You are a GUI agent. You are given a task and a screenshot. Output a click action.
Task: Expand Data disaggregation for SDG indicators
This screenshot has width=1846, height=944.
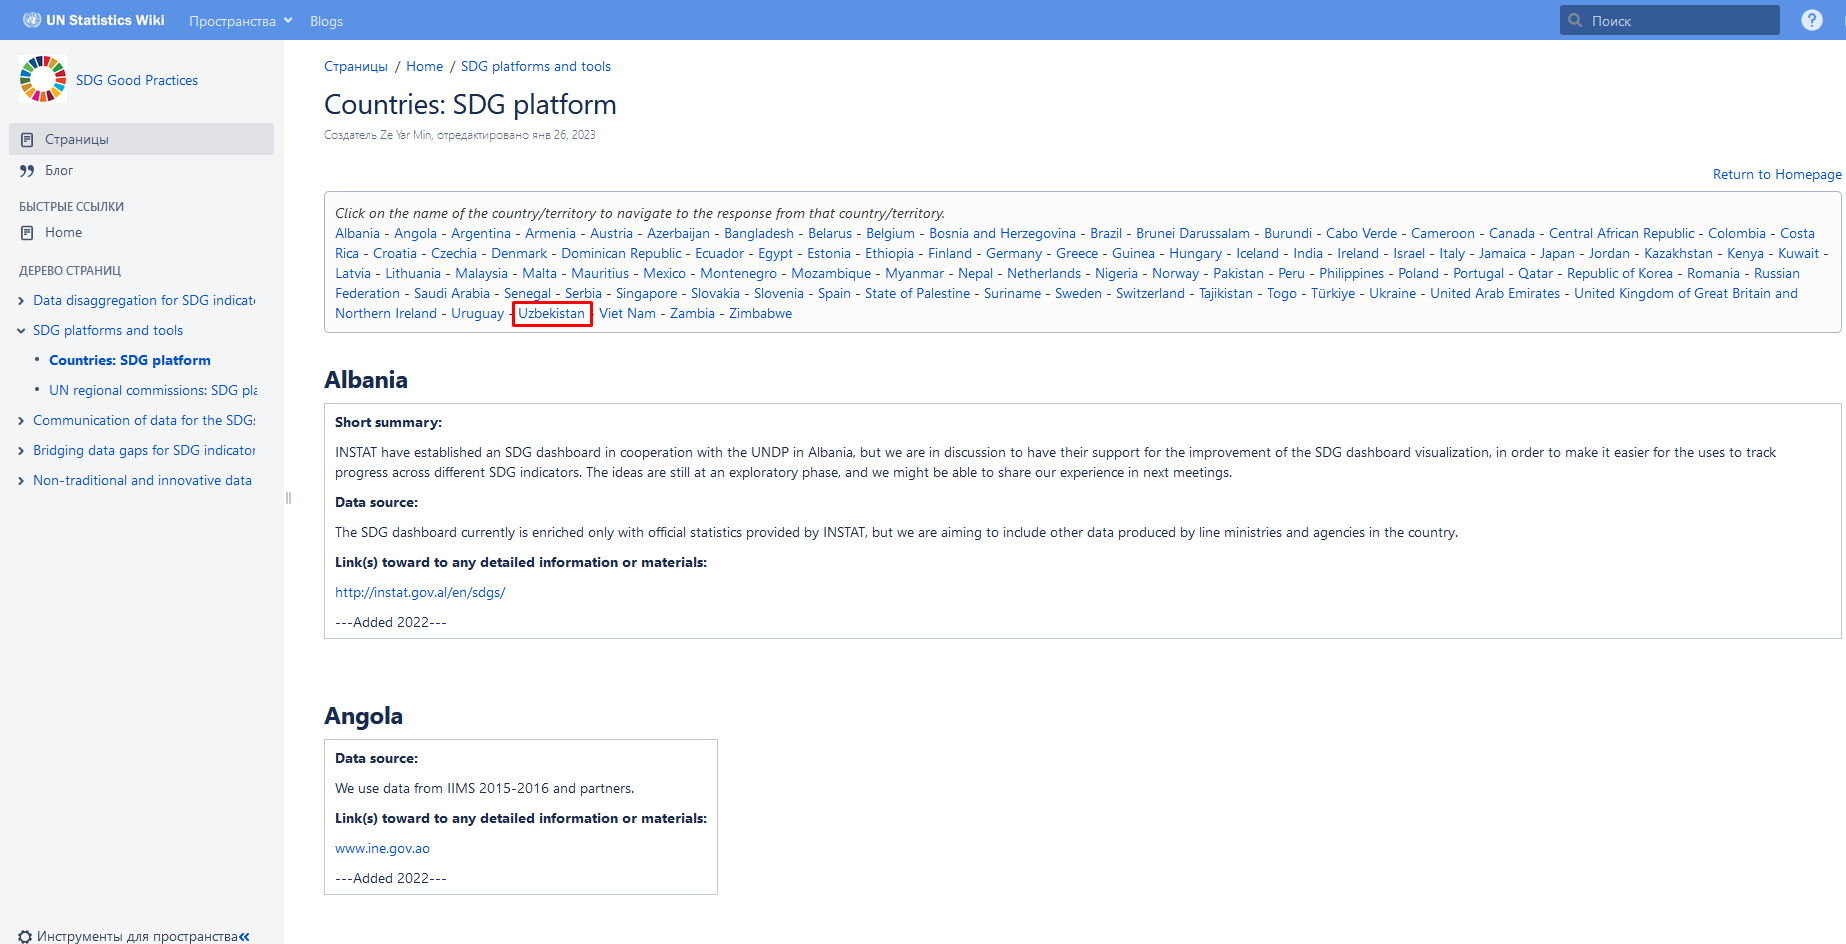(21, 301)
